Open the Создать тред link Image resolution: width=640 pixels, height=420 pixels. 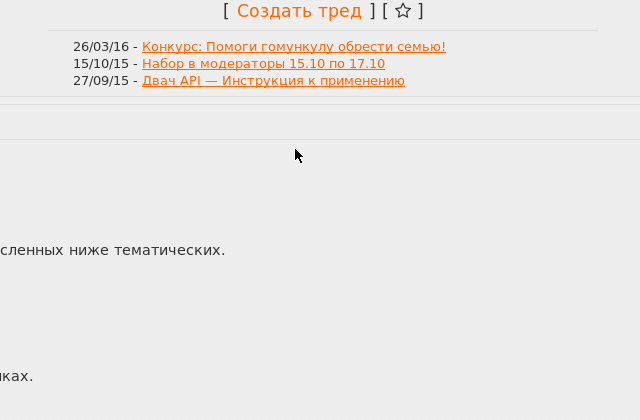[299, 11]
